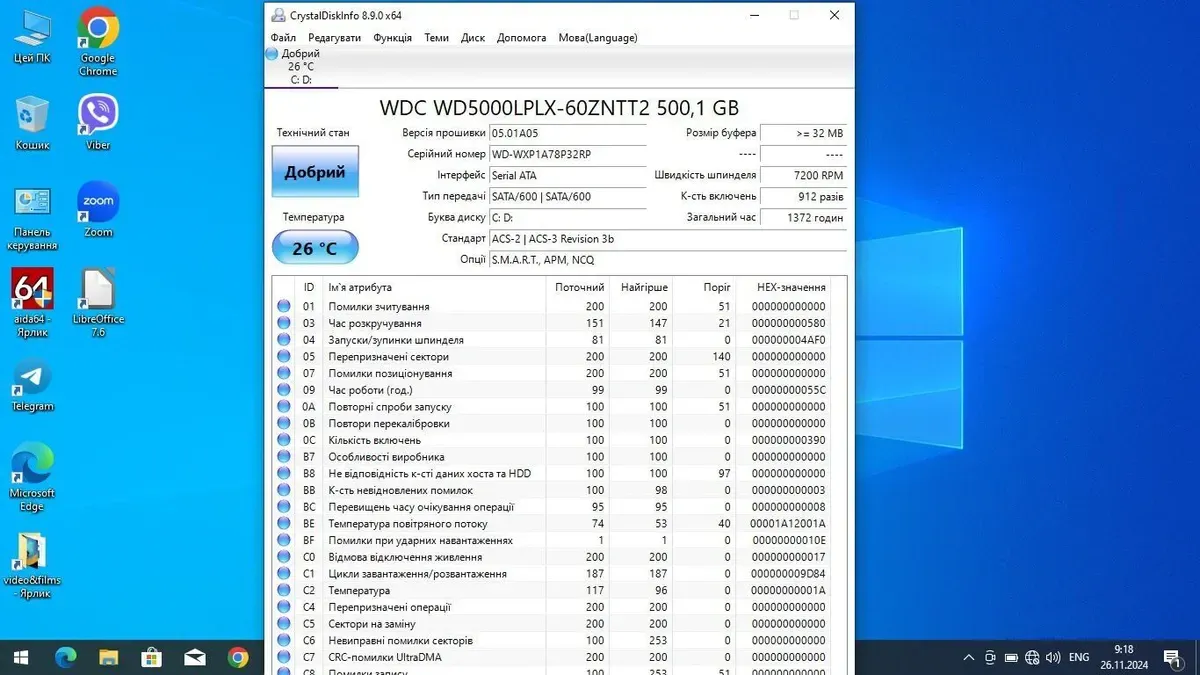Open Microsoft Store in the taskbar
The width and height of the screenshot is (1200, 675).
click(x=151, y=657)
